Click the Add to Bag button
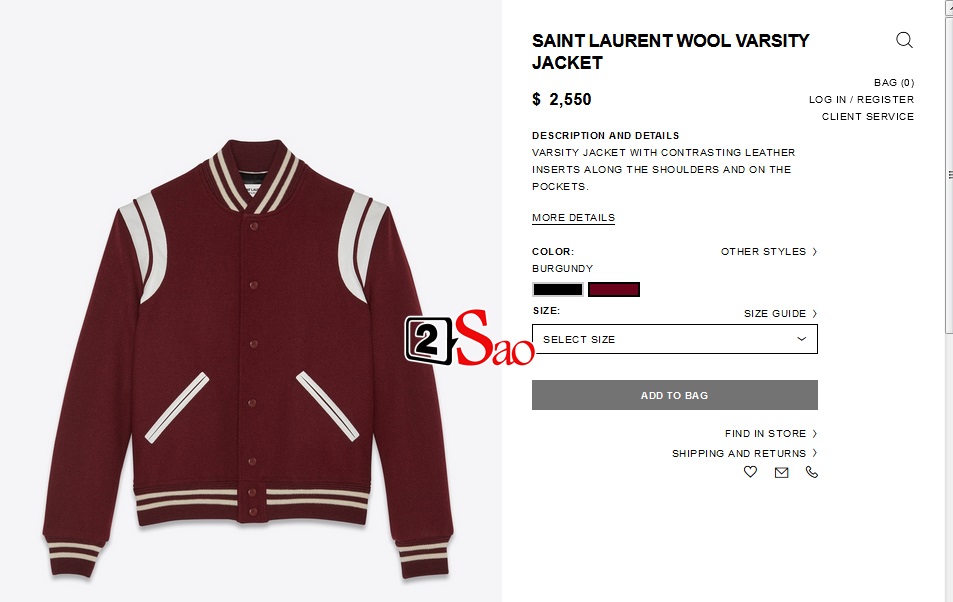953x602 pixels. [x=675, y=395]
